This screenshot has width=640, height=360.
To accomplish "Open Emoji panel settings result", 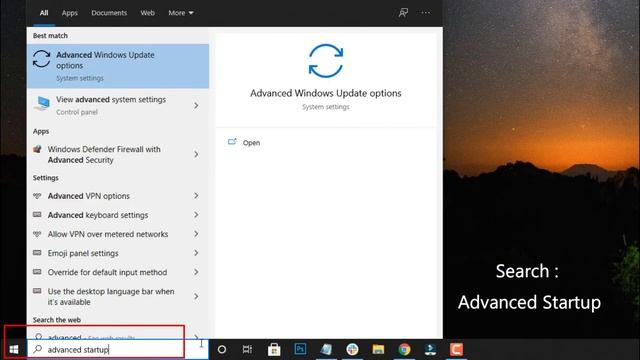I will 118,253.
